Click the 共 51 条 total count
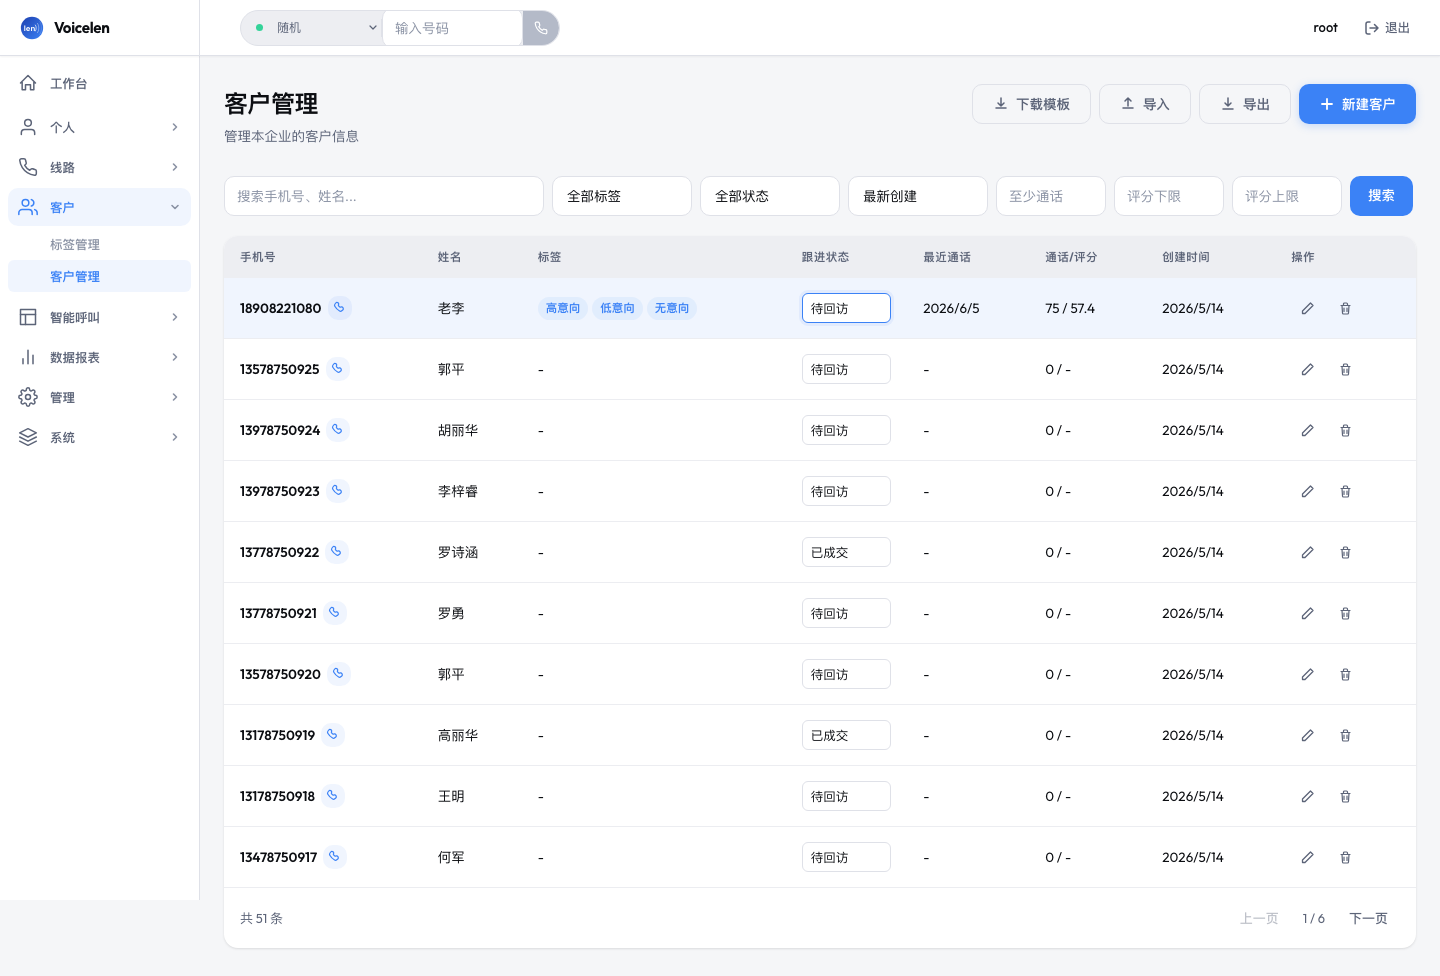 tap(261, 918)
